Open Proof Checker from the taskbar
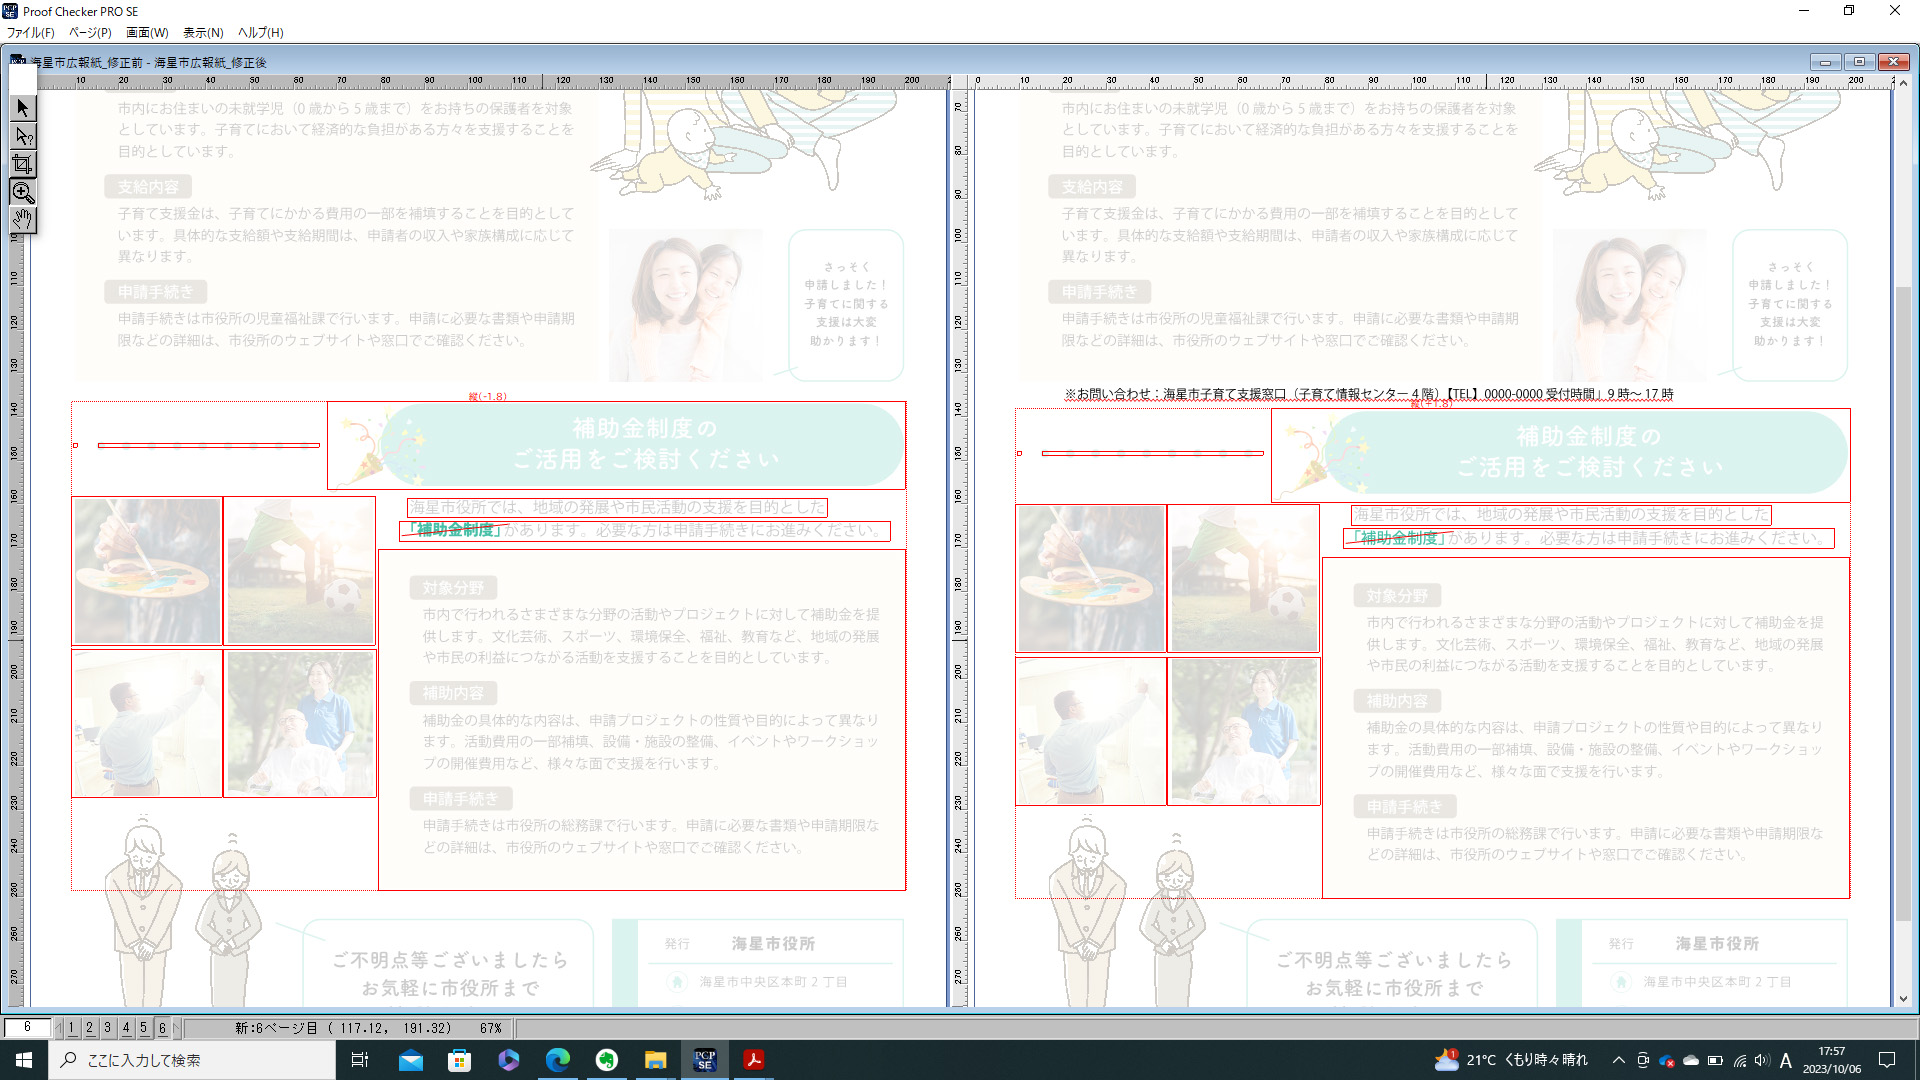The image size is (1920, 1080). [705, 1060]
